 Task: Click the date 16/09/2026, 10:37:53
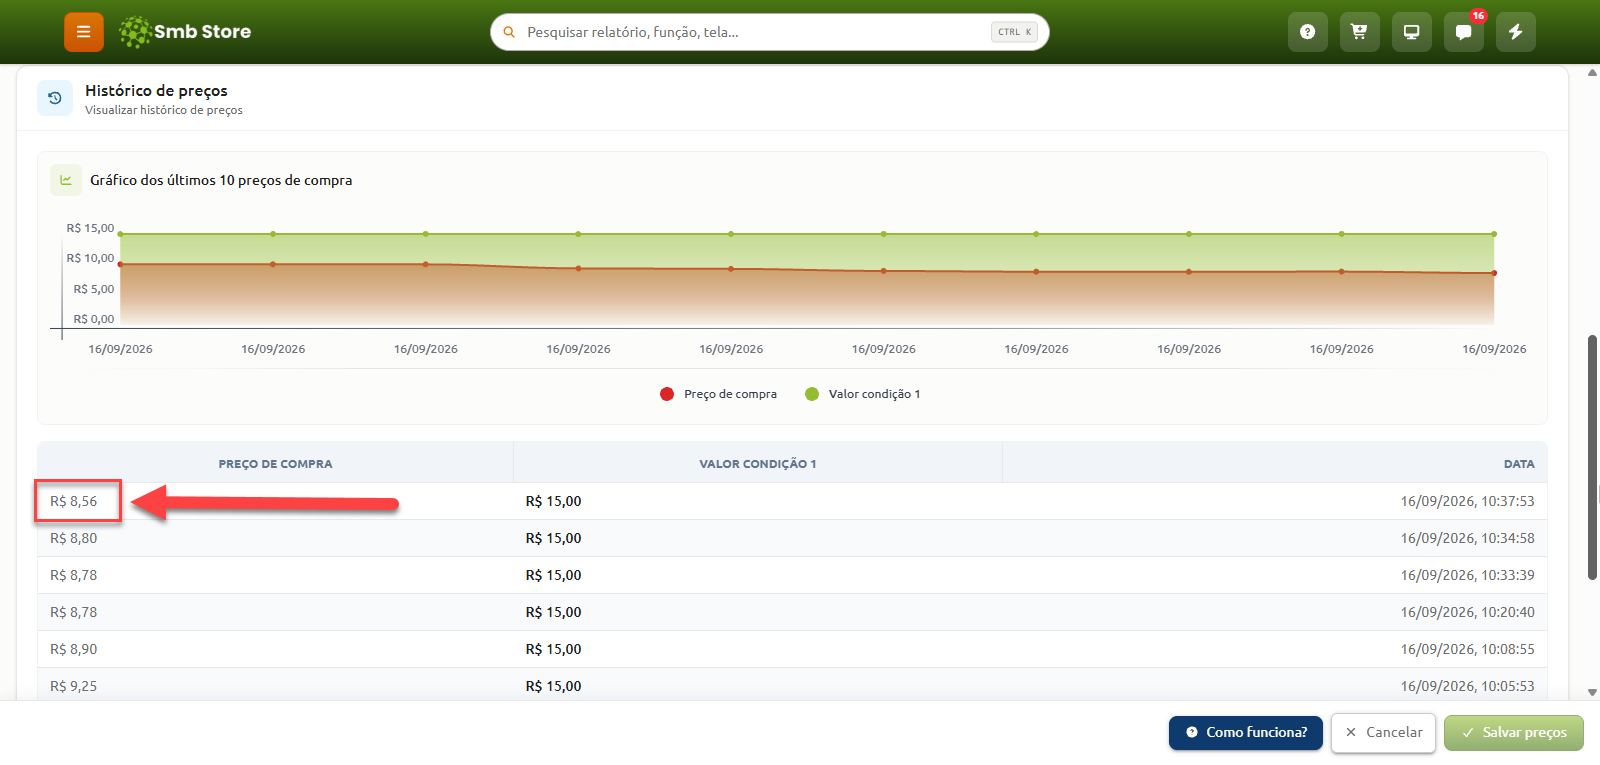point(1467,501)
